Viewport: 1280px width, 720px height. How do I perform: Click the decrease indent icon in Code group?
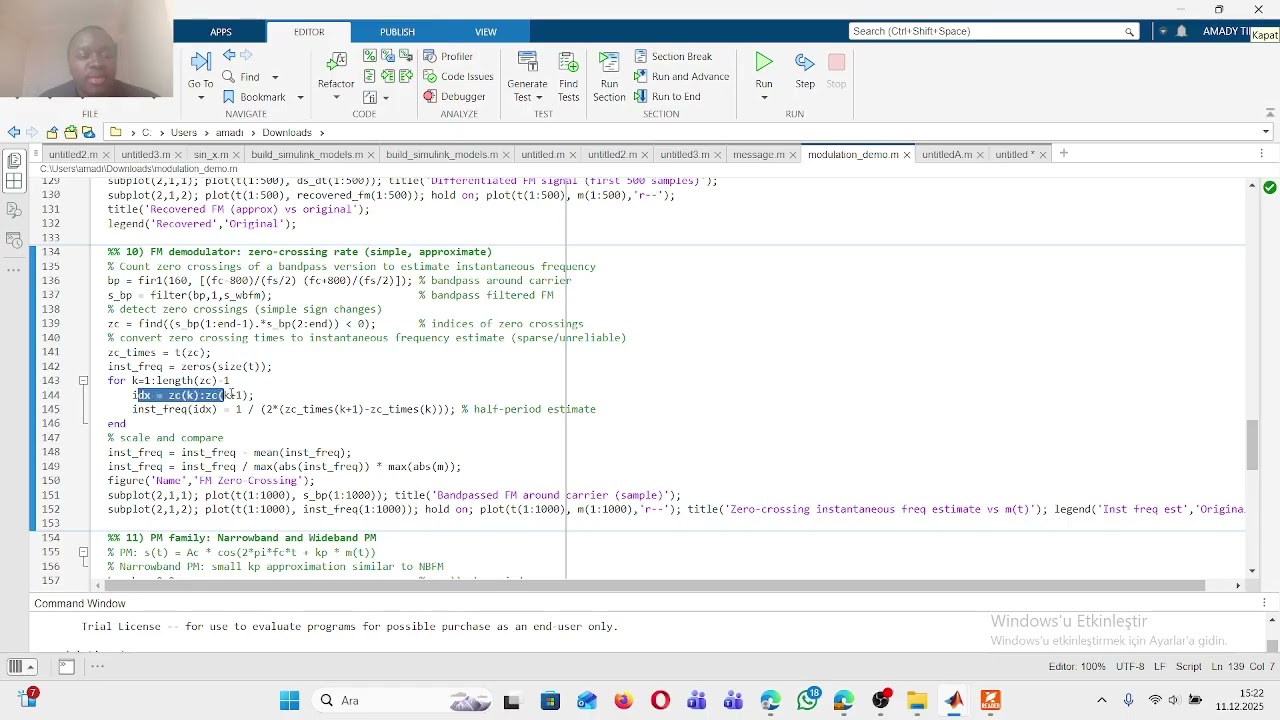406,76
